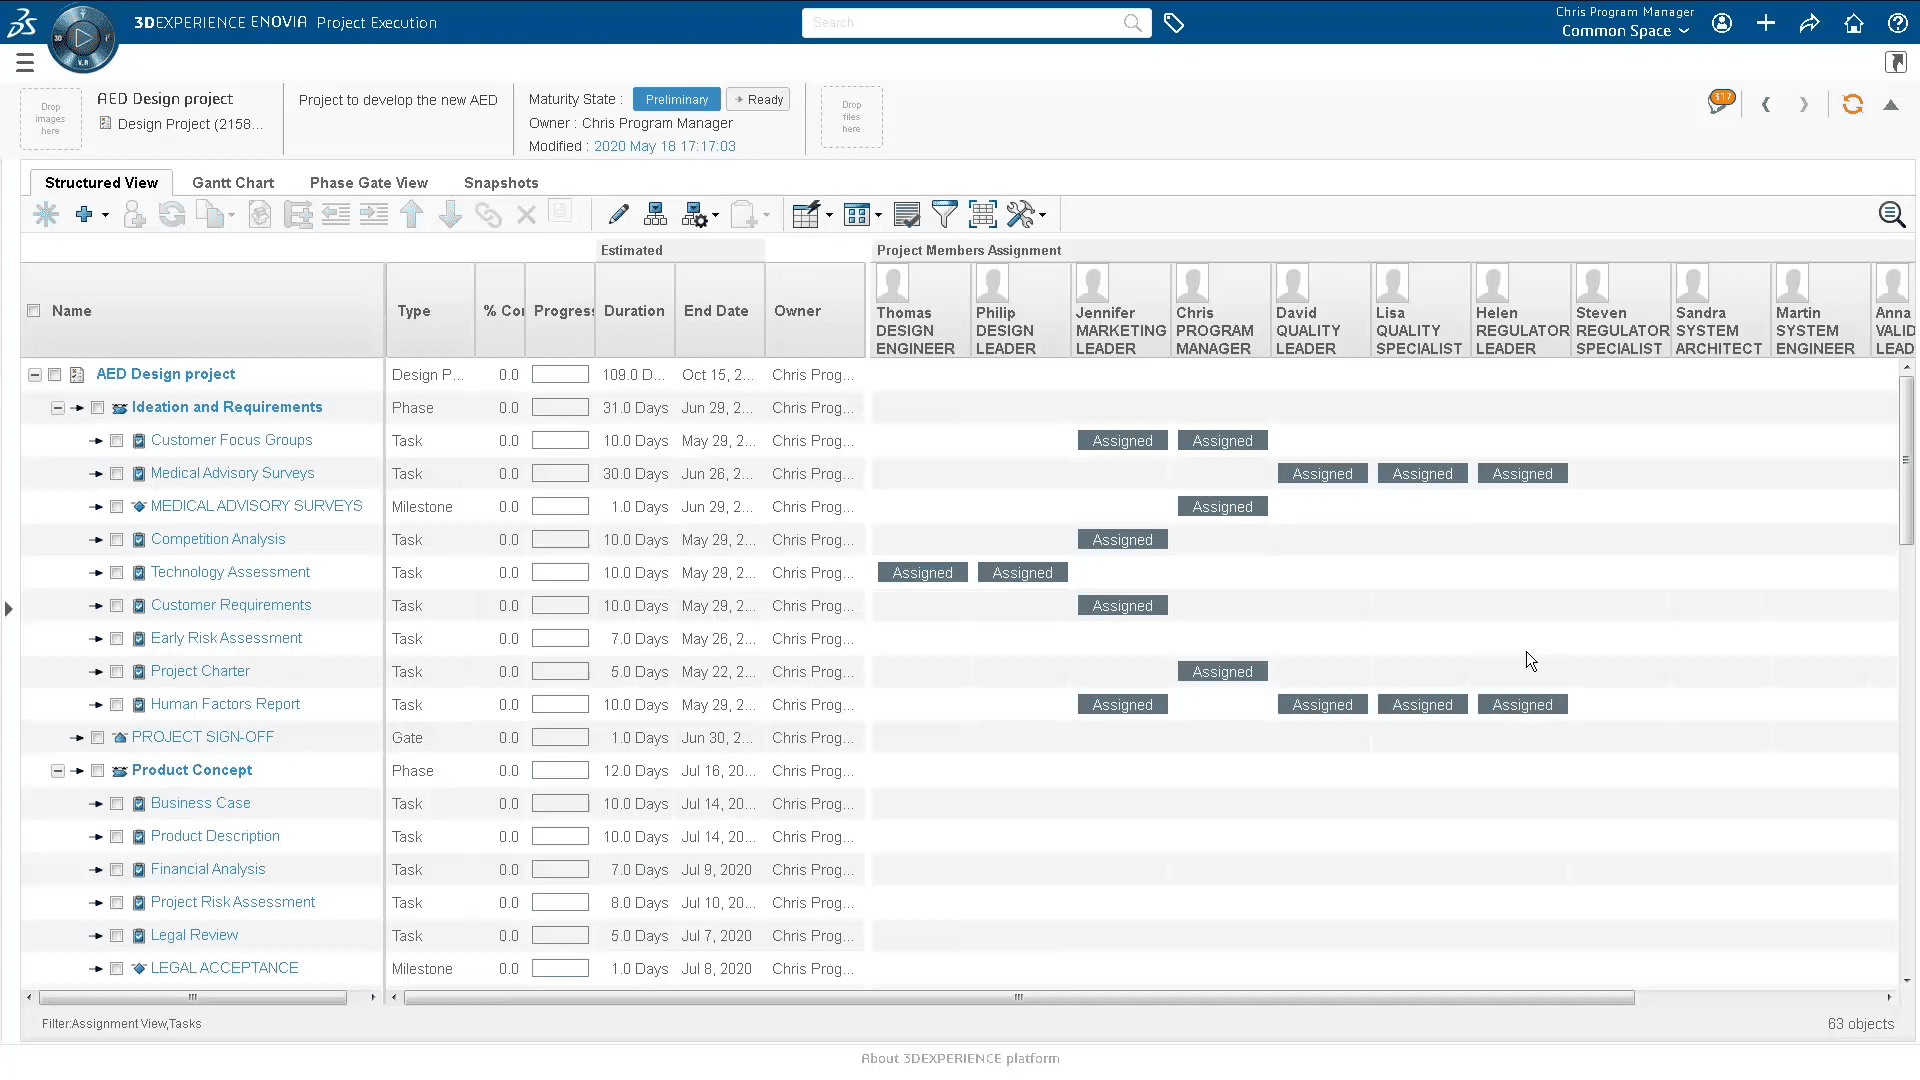
Task: Click the funnel filter icon
Action: pyautogui.click(x=944, y=214)
